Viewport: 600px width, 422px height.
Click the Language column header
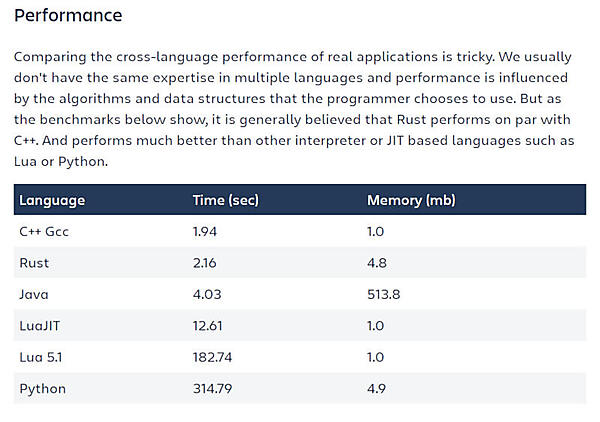tap(52, 200)
